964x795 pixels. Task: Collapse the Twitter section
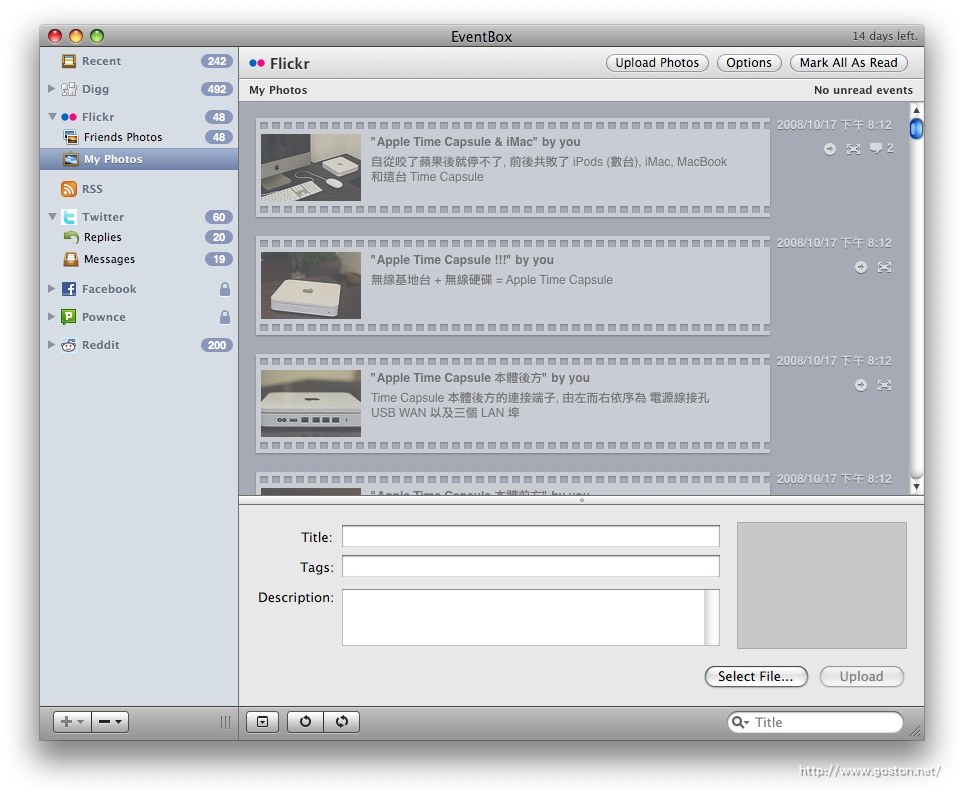pyautogui.click(x=52, y=216)
